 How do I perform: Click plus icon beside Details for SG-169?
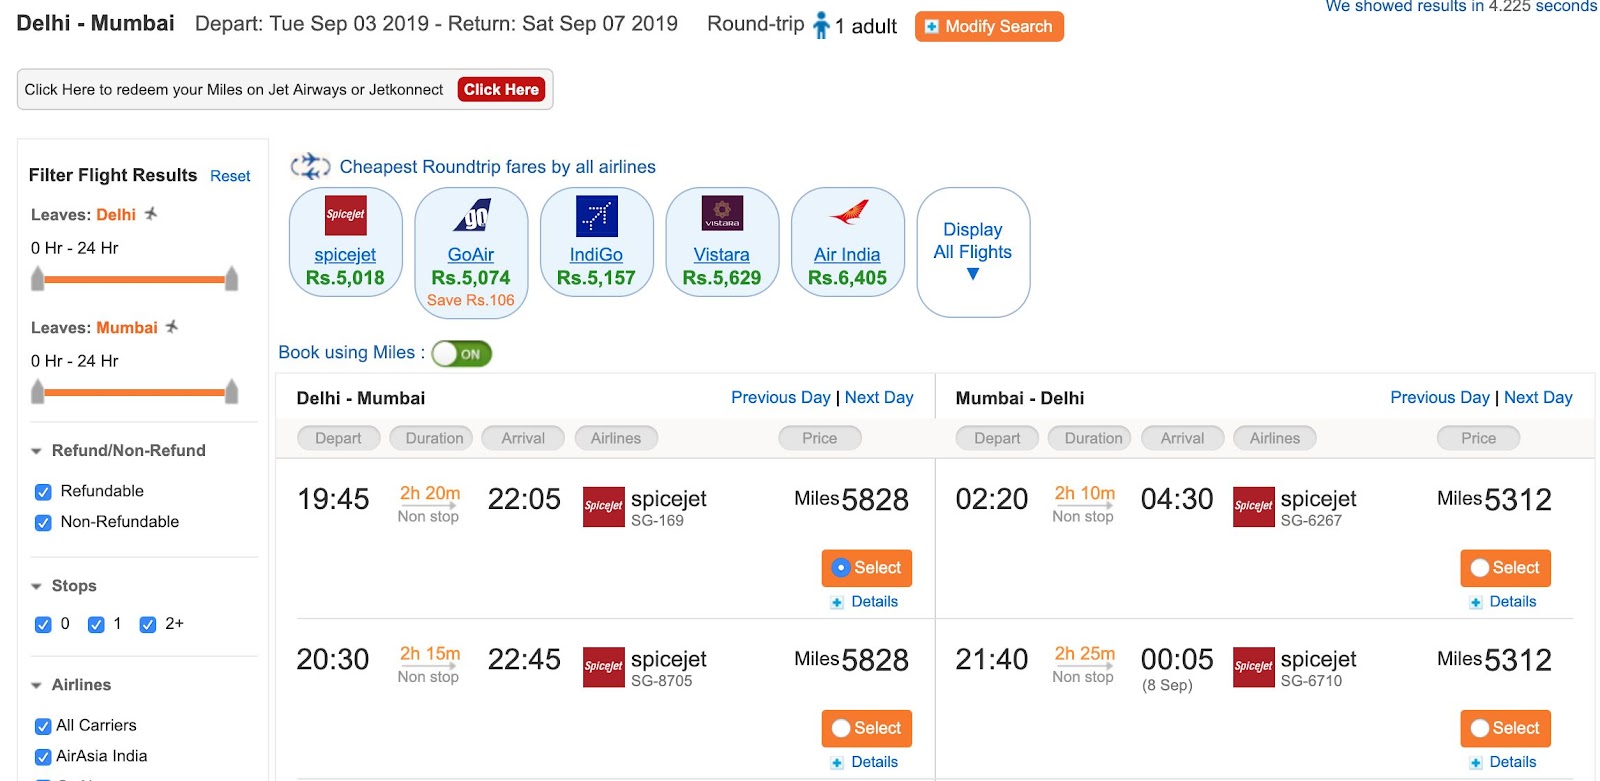pyautogui.click(x=837, y=602)
